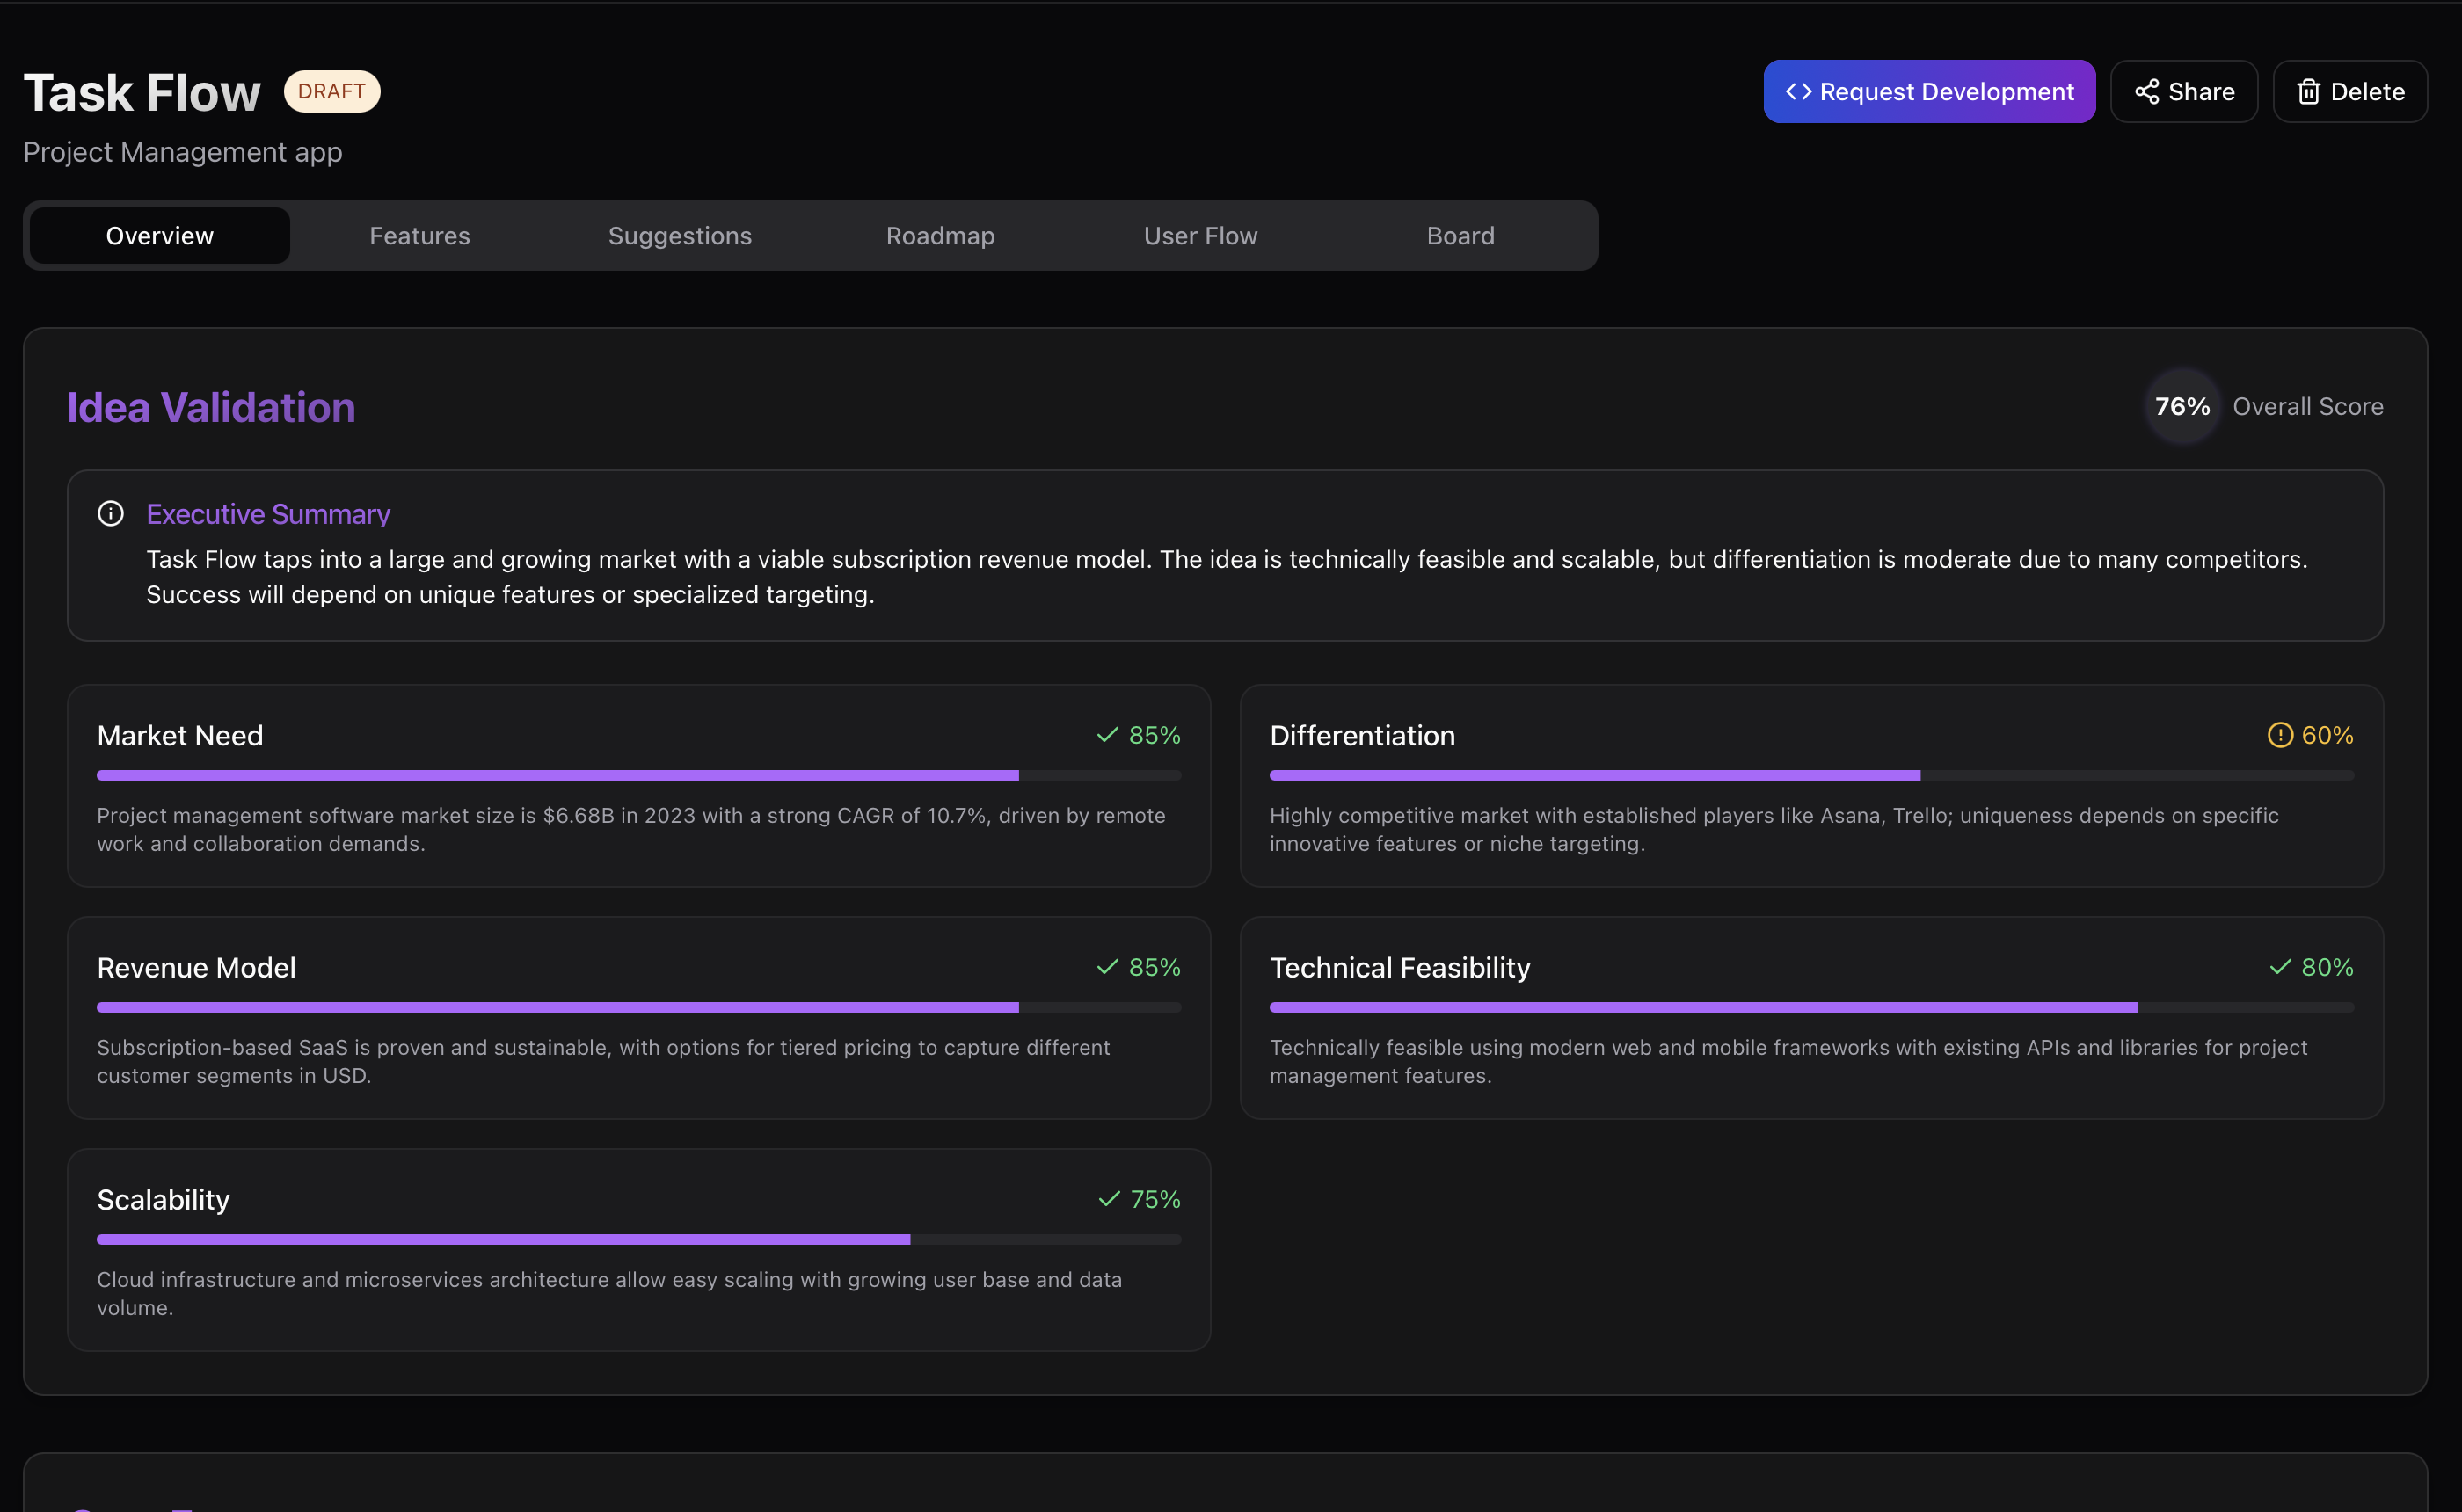Image resolution: width=2462 pixels, height=1512 pixels.
Task: Click the code brackets icon on Request Development
Action: [x=1798, y=92]
